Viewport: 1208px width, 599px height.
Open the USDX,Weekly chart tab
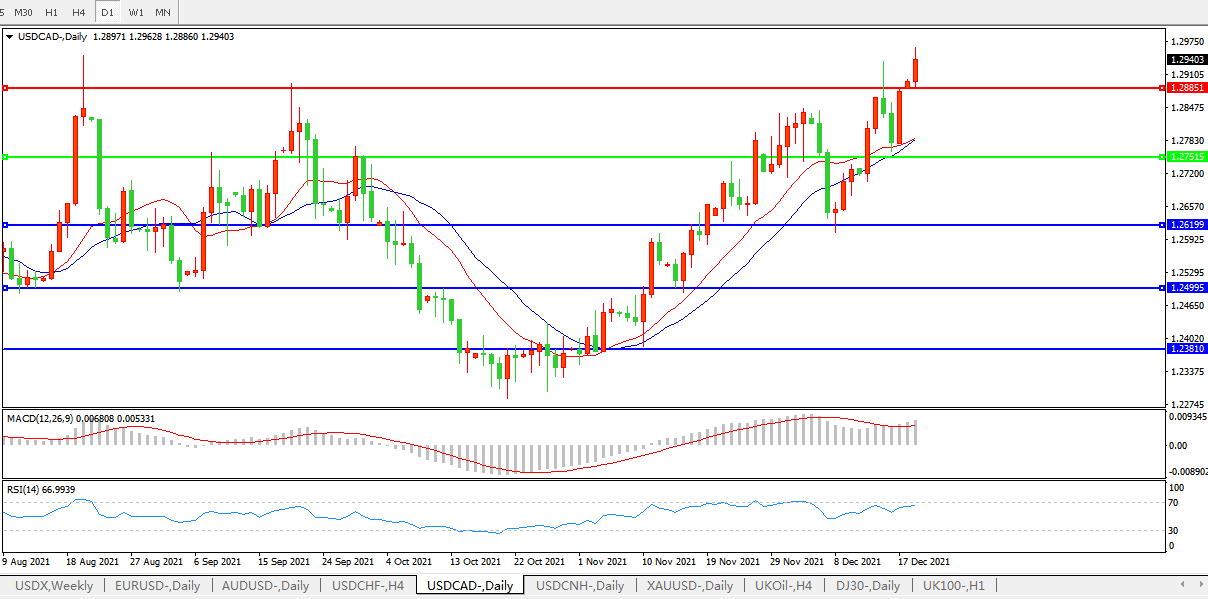[52, 586]
